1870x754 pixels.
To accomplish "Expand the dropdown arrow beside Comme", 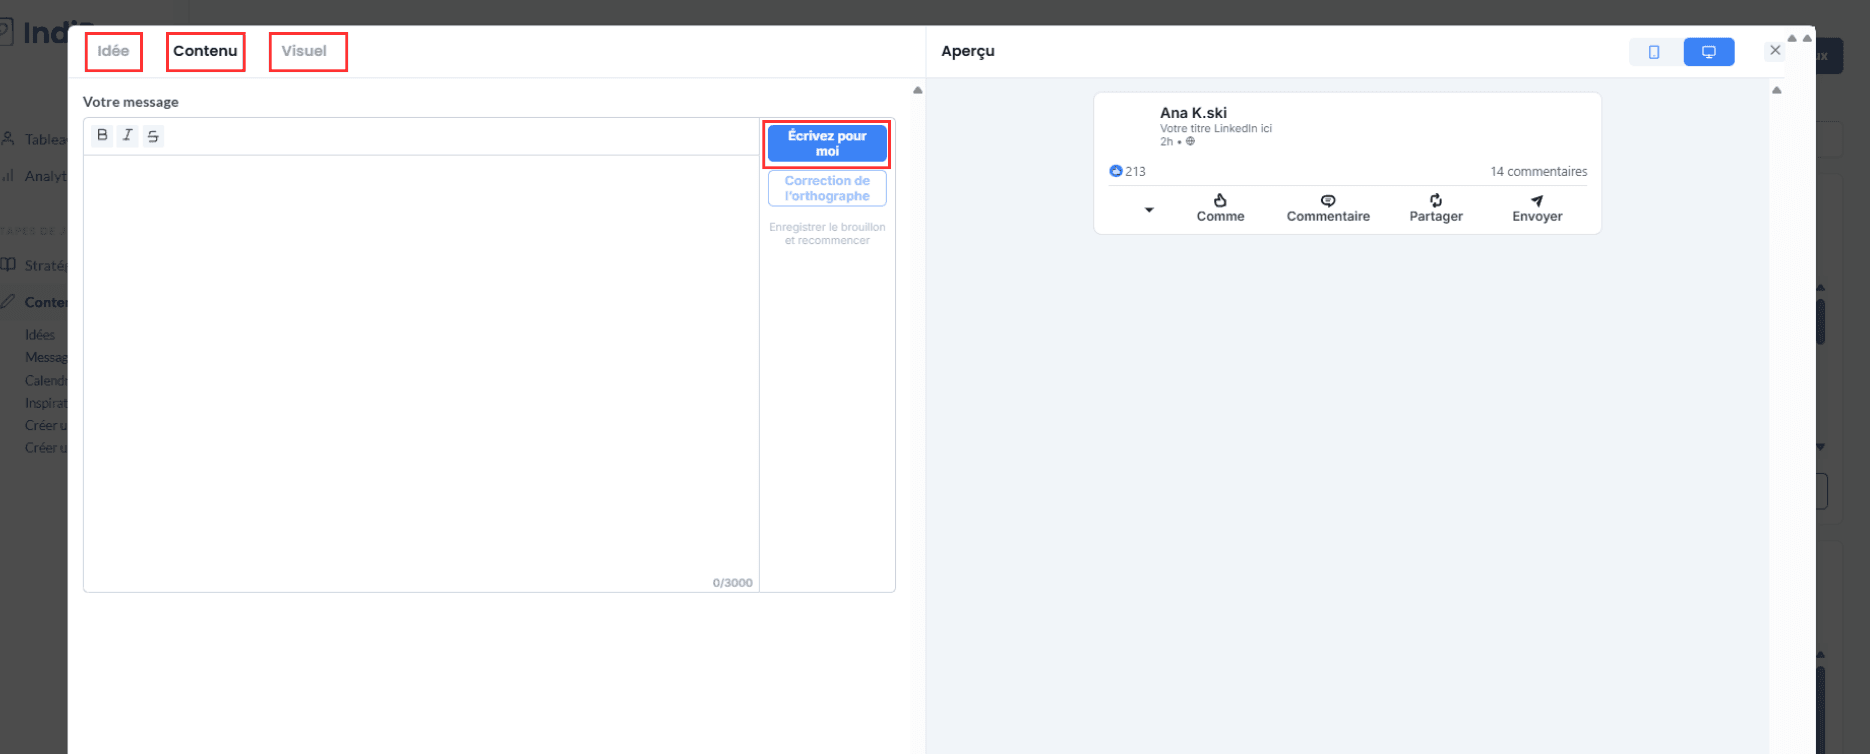I will [x=1149, y=210].
